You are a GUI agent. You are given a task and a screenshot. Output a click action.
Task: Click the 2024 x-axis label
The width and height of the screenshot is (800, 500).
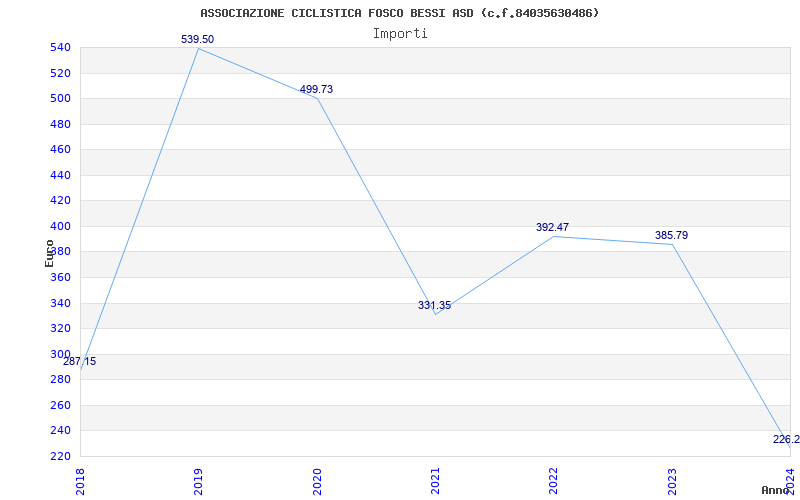[x=790, y=482]
